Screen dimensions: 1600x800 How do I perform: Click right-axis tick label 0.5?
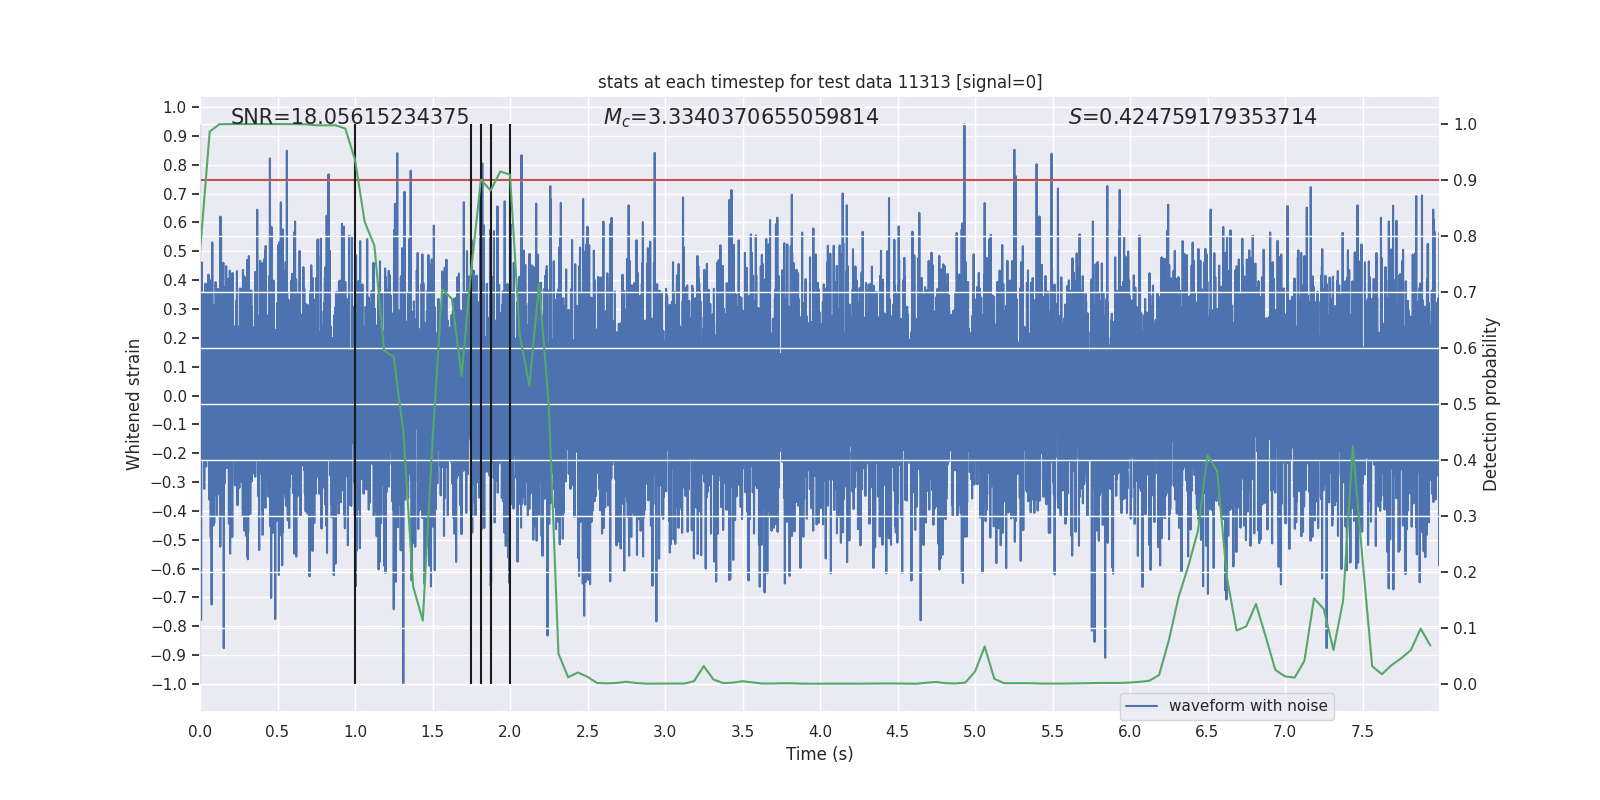(x=1465, y=405)
